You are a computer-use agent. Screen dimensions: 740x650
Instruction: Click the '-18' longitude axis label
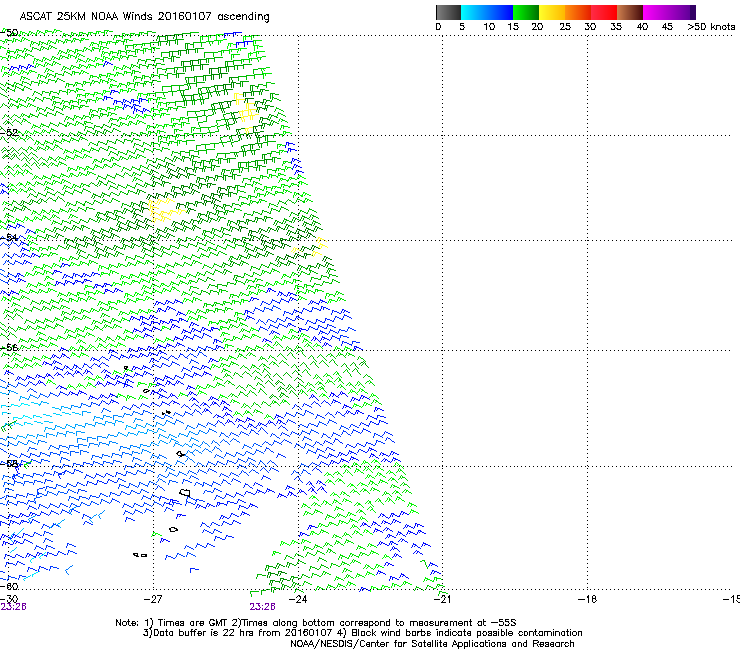(587, 599)
